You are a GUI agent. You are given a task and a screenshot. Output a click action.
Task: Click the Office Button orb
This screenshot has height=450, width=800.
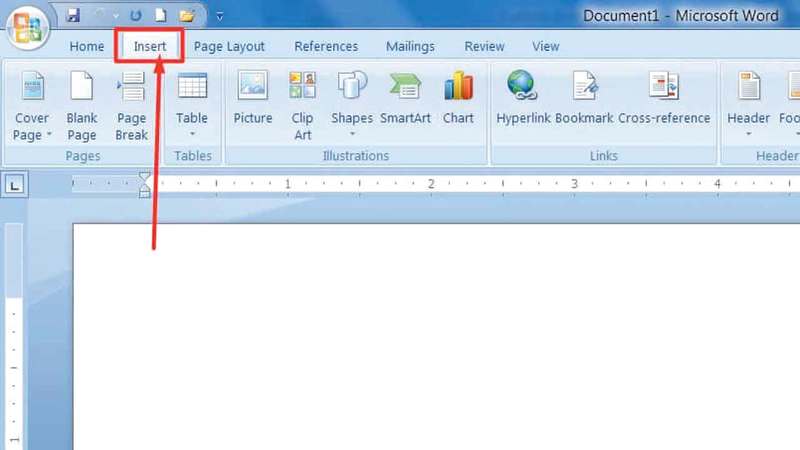[27, 28]
